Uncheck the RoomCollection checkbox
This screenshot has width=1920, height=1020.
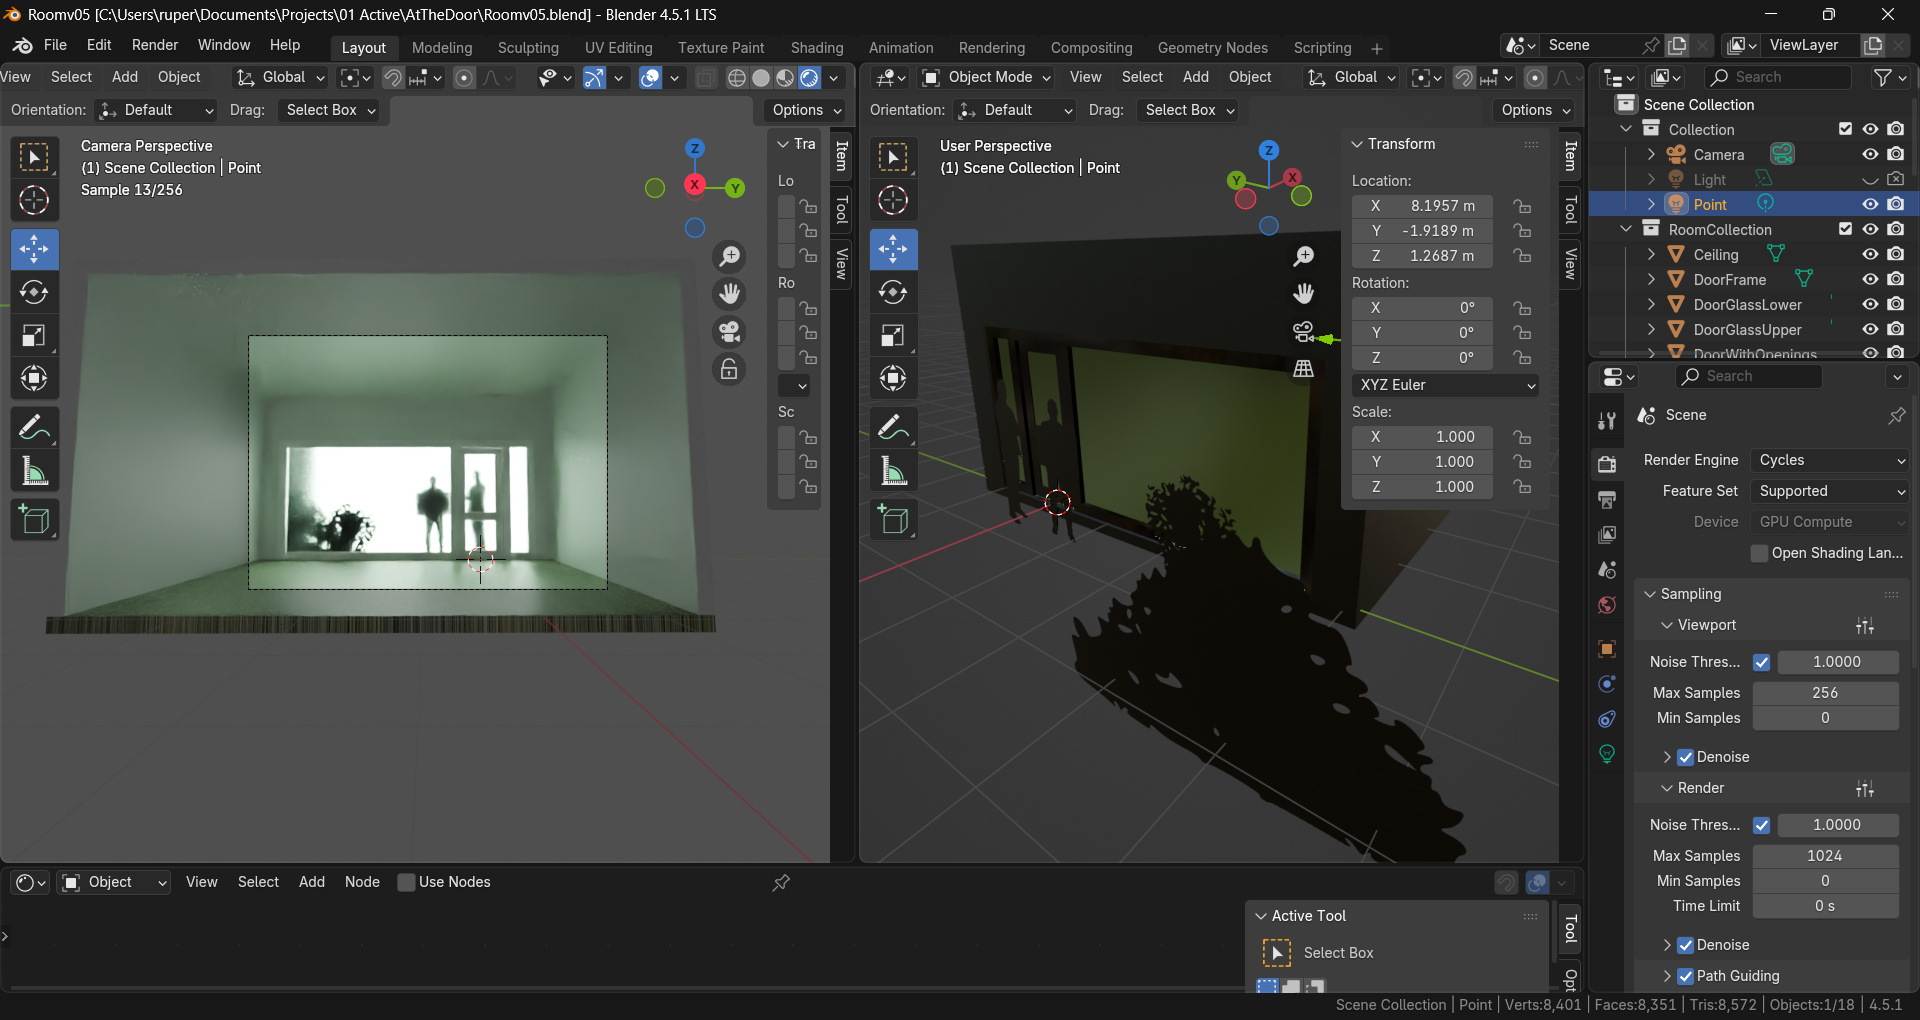point(1845,229)
